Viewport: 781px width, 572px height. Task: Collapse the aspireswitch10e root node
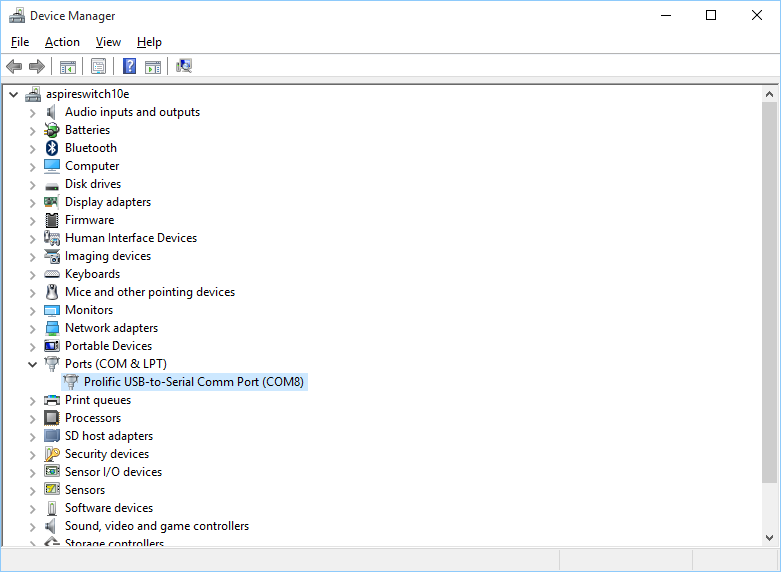pyautogui.click(x=13, y=94)
